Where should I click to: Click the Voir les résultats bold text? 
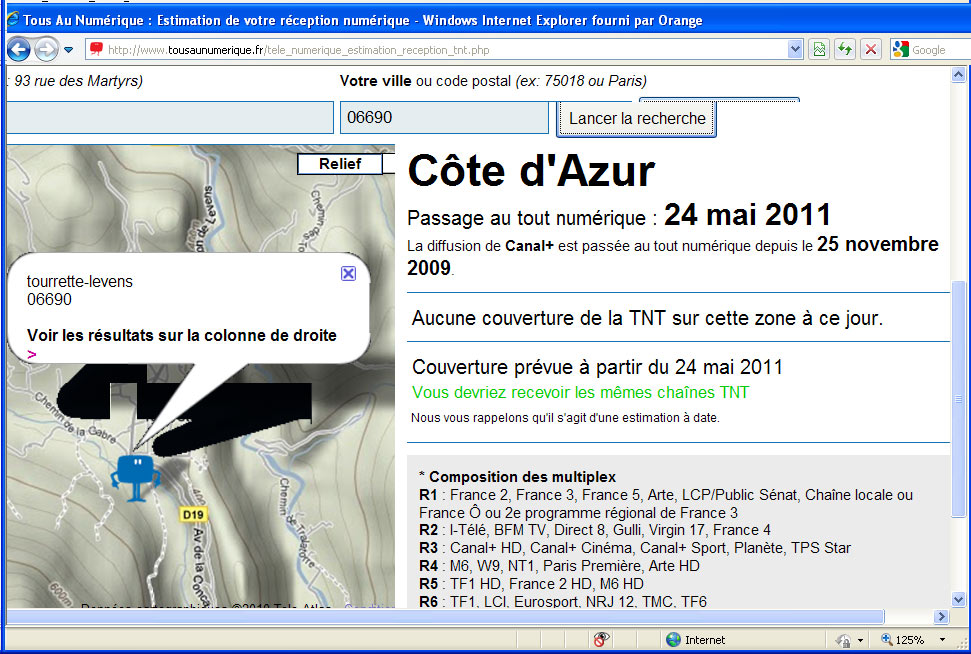[181, 335]
